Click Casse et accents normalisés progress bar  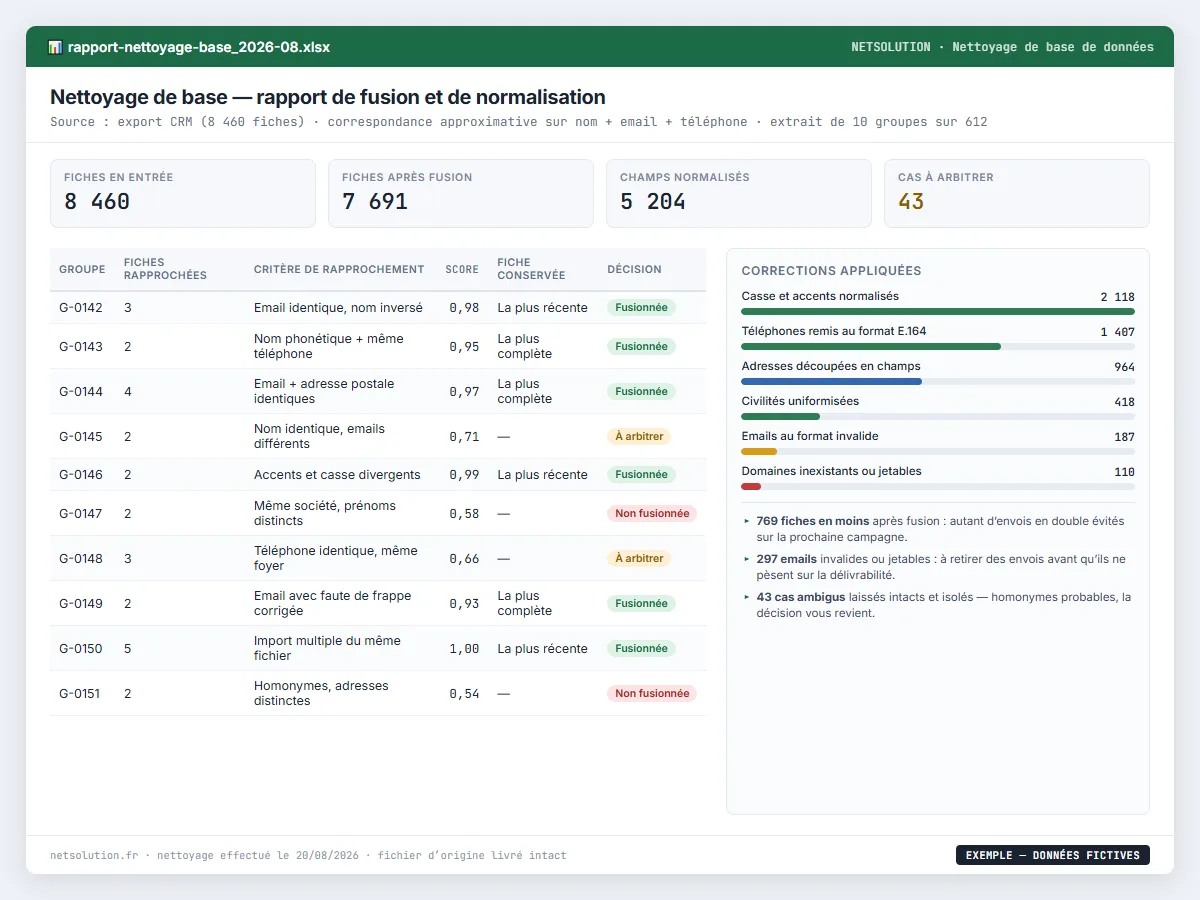[x=938, y=311]
